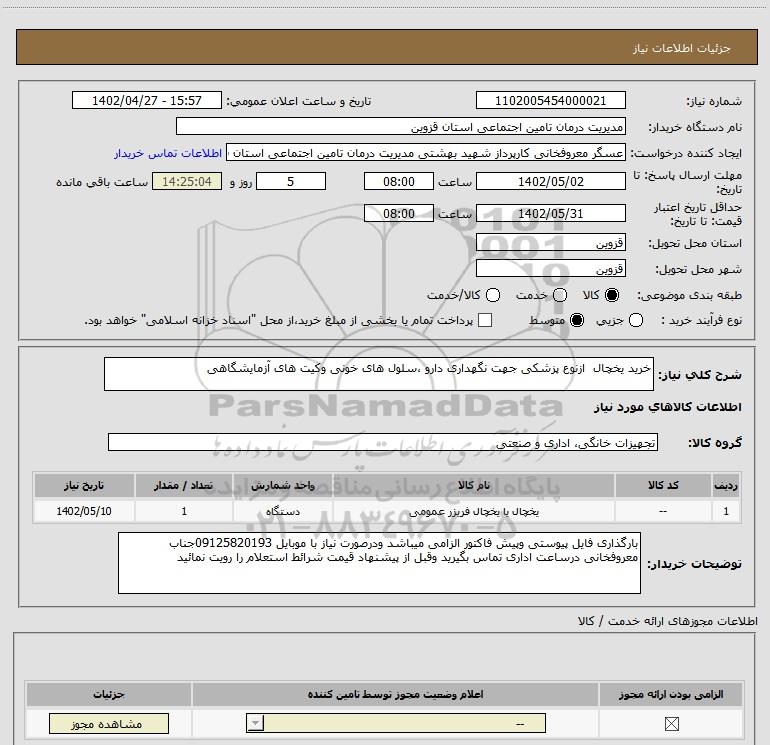The image size is (770, 745).
Task: Click the quantity cell showing 1
Action: [184, 511]
